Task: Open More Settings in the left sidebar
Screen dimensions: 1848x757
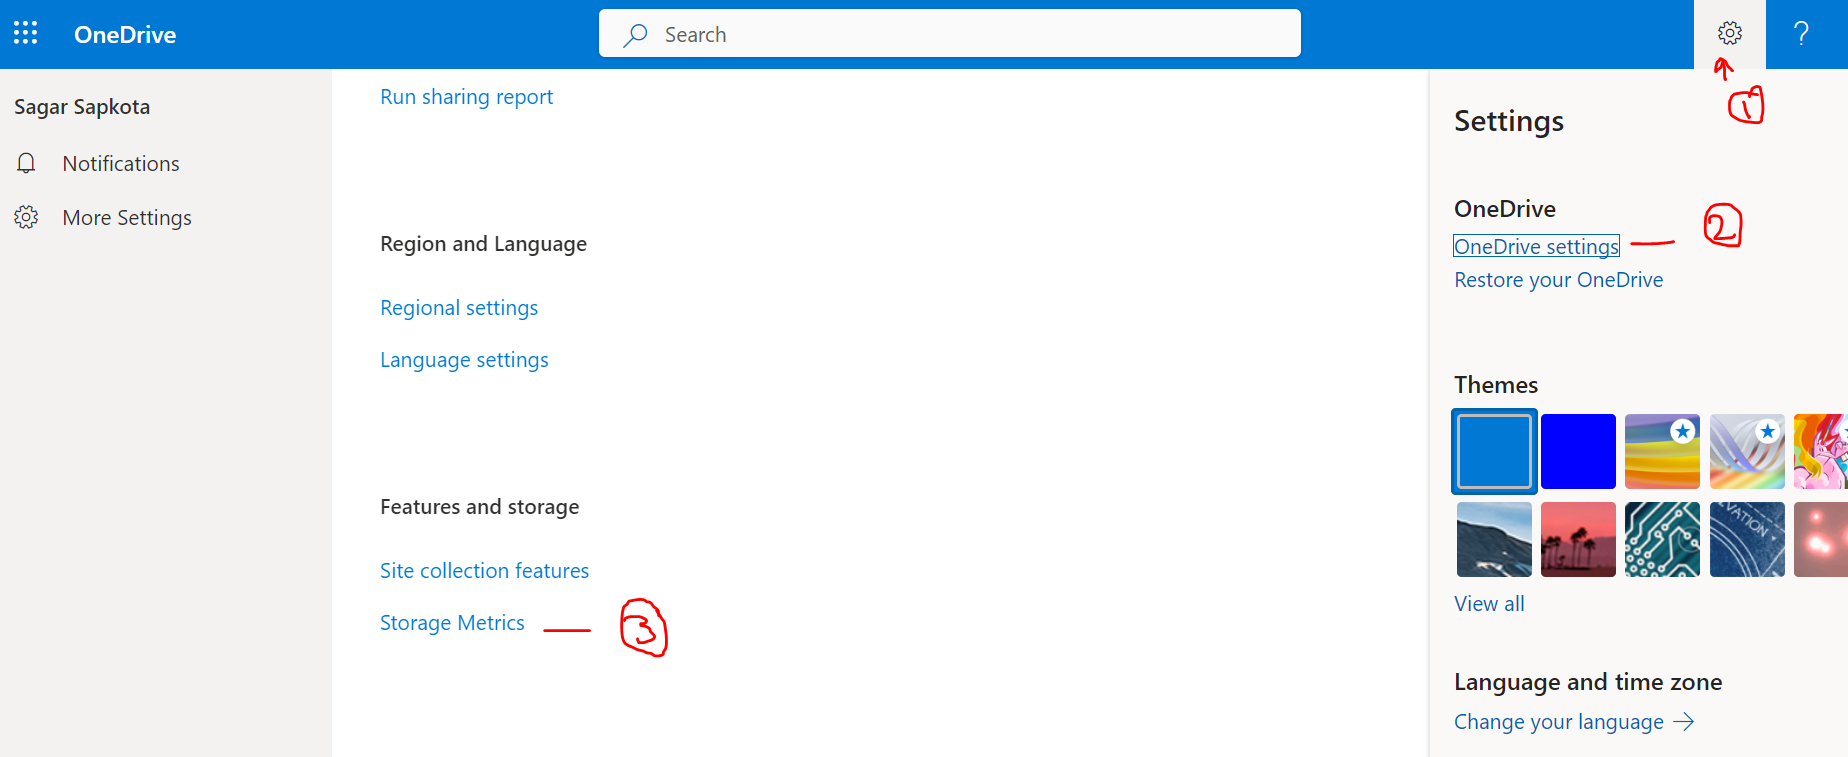Action: (x=127, y=217)
